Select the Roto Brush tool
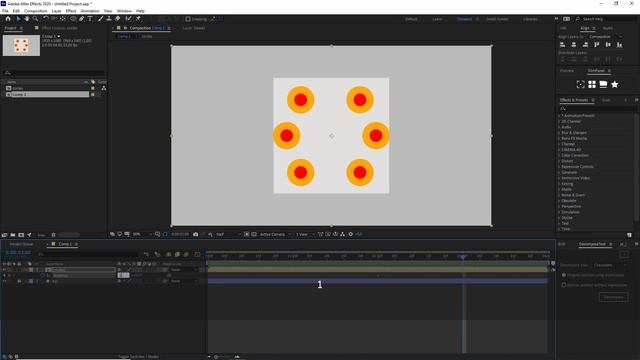Image resolution: width=640 pixels, height=360 pixels. [129, 19]
